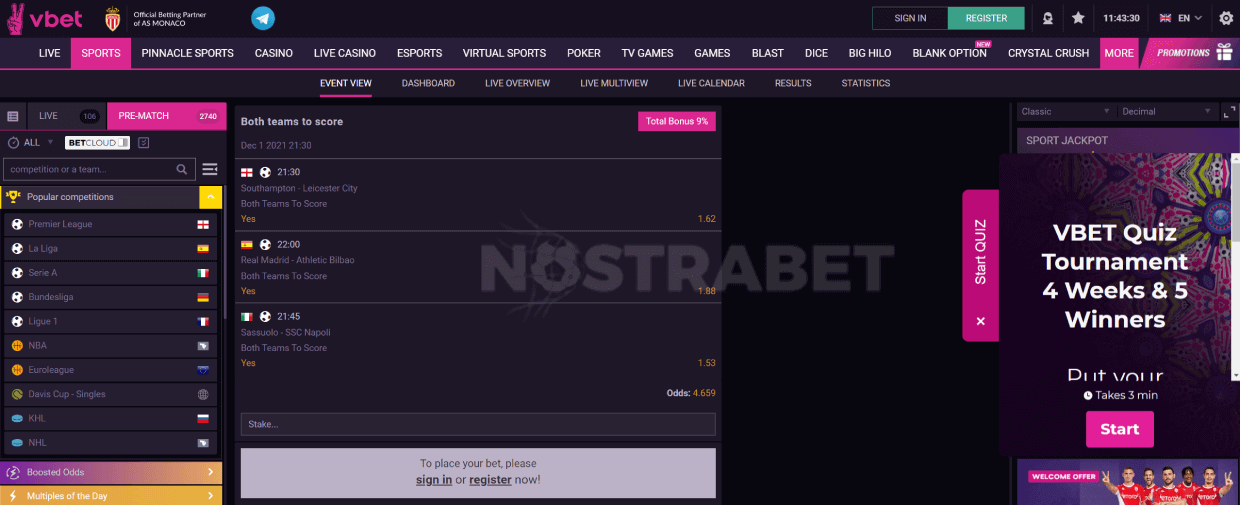Open the STATISTICS tab
This screenshot has height=505, width=1240.
pyautogui.click(x=866, y=83)
